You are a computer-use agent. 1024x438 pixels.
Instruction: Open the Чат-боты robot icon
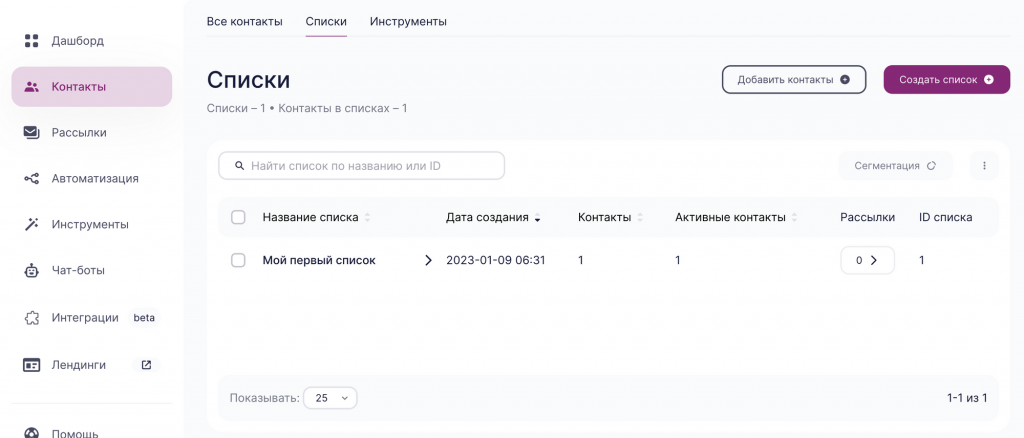[31, 270]
